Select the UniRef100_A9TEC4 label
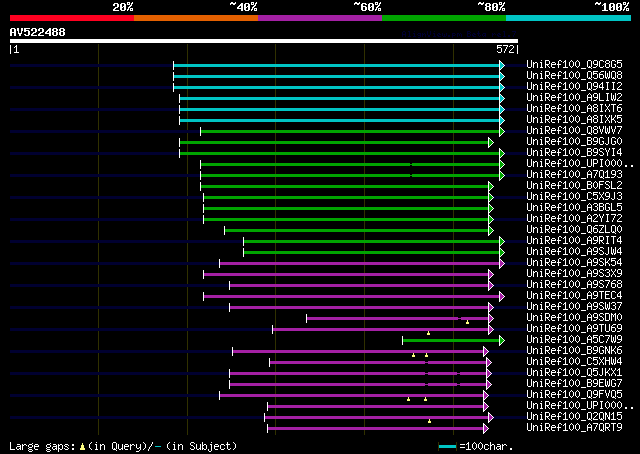Screen dimensions: 640x454 (574, 296)
